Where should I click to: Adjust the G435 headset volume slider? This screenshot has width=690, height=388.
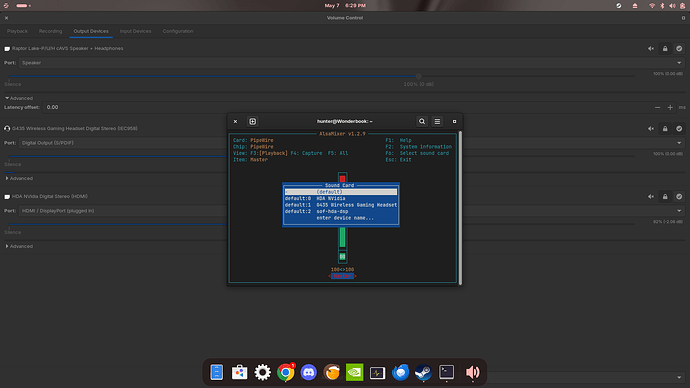321,156
